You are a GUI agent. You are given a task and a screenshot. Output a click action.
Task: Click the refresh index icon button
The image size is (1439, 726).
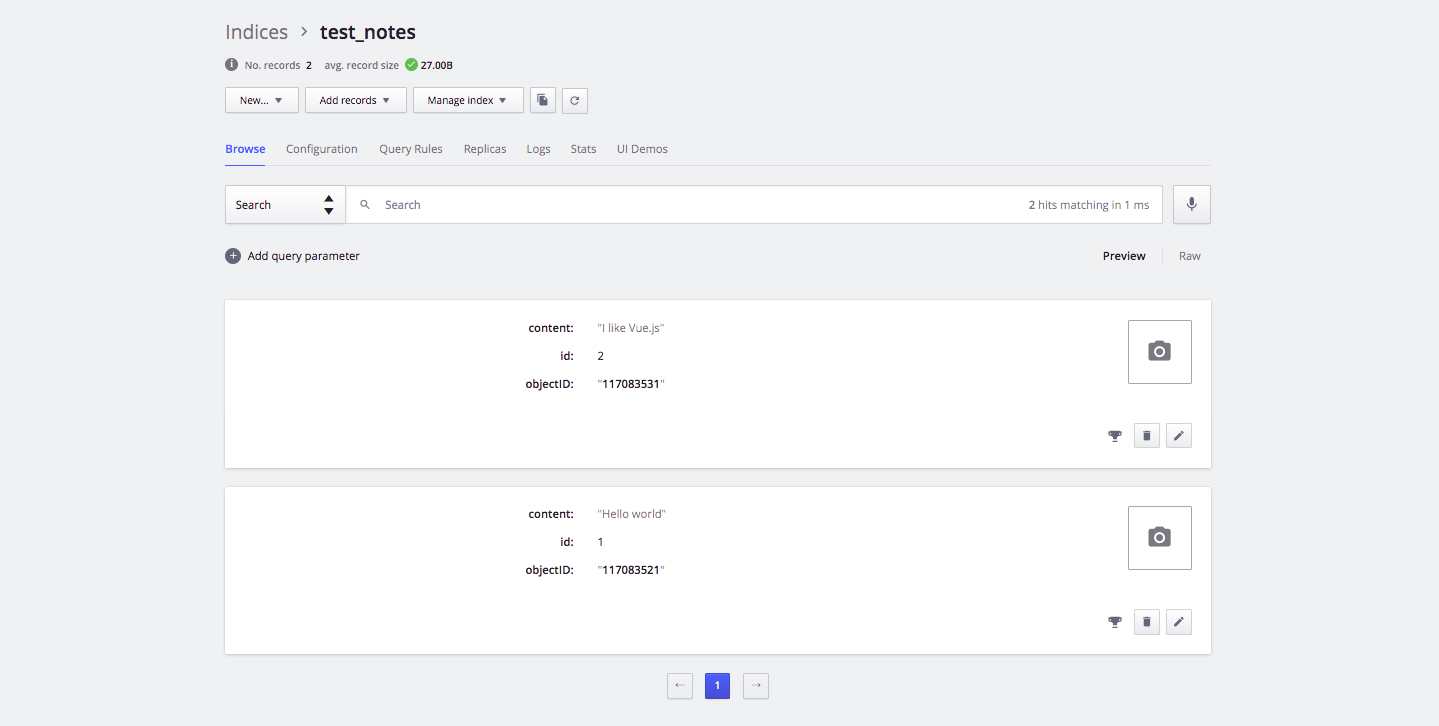coord(574,100)
